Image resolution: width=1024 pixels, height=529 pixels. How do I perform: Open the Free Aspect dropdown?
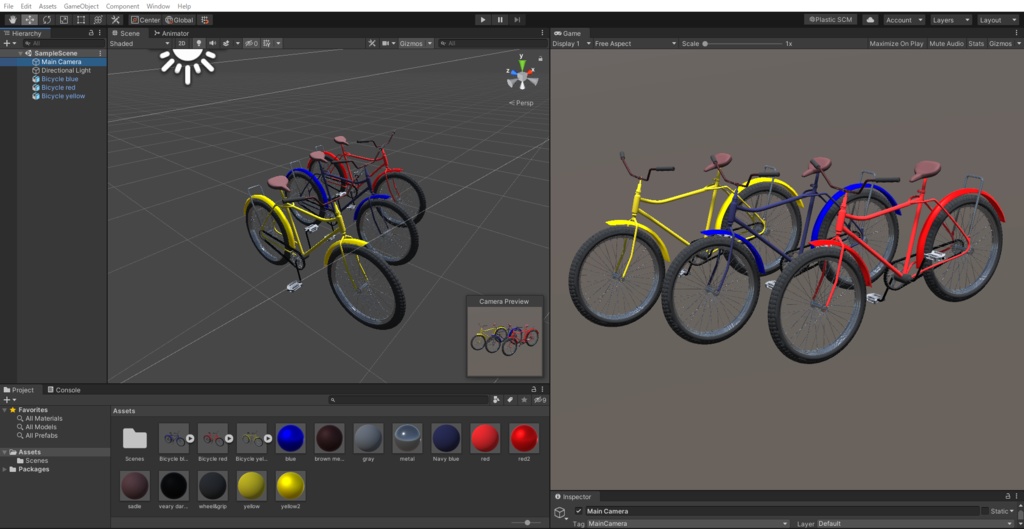pyautogui.click(x=635, y=43)
